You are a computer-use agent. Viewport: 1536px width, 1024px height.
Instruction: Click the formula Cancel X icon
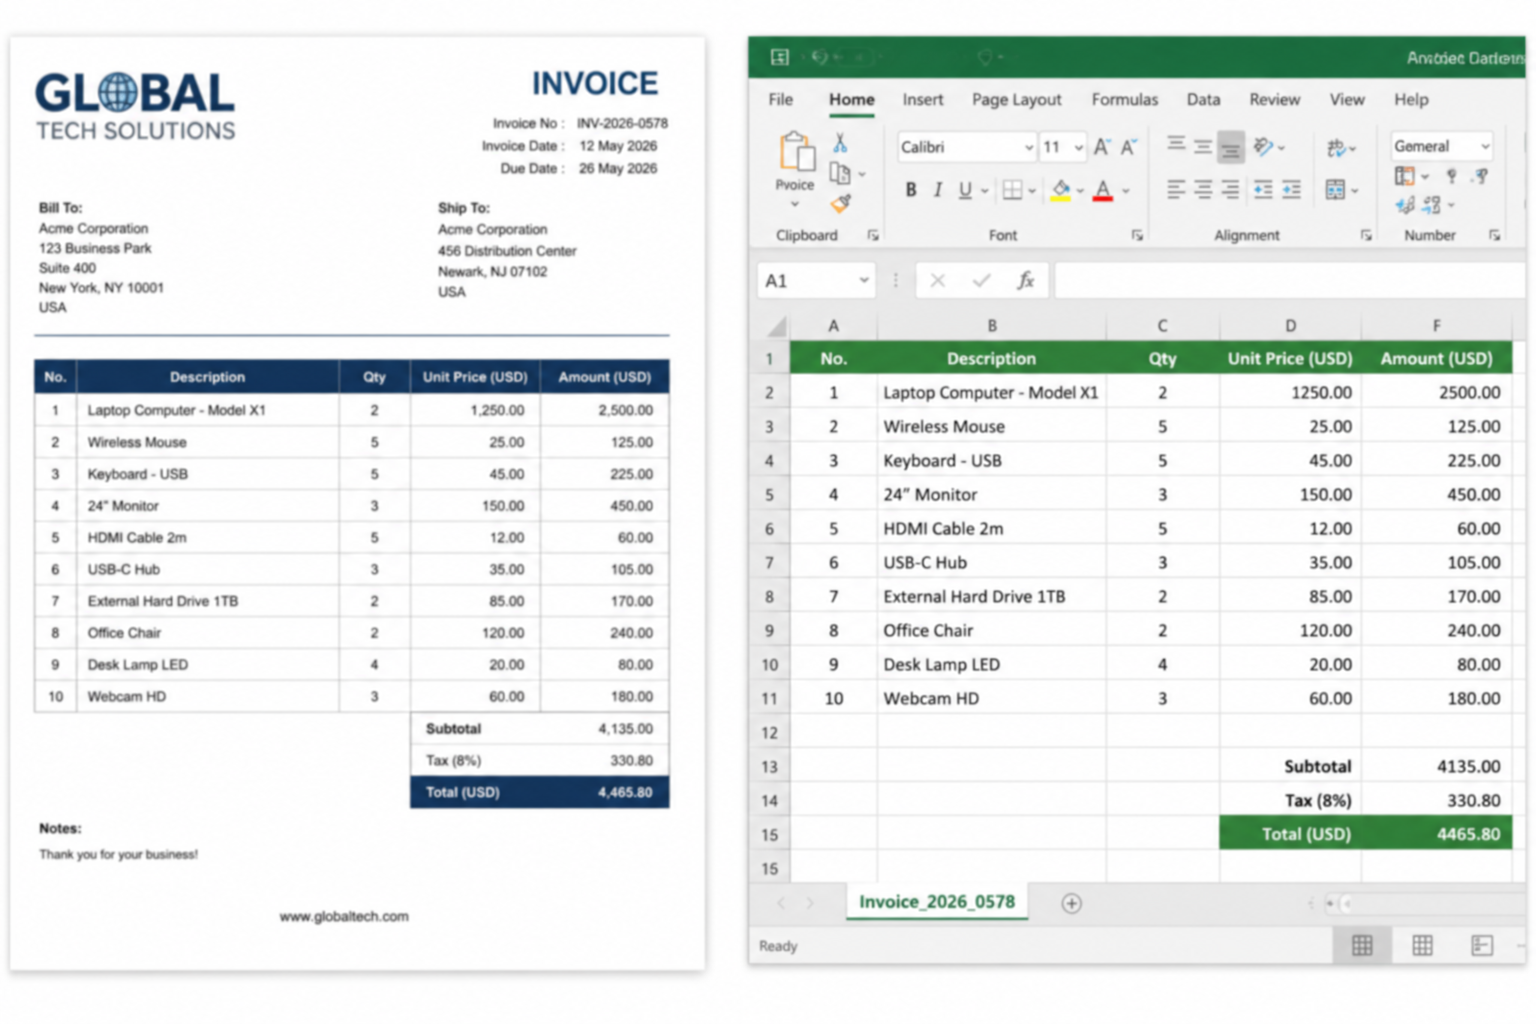937,281
